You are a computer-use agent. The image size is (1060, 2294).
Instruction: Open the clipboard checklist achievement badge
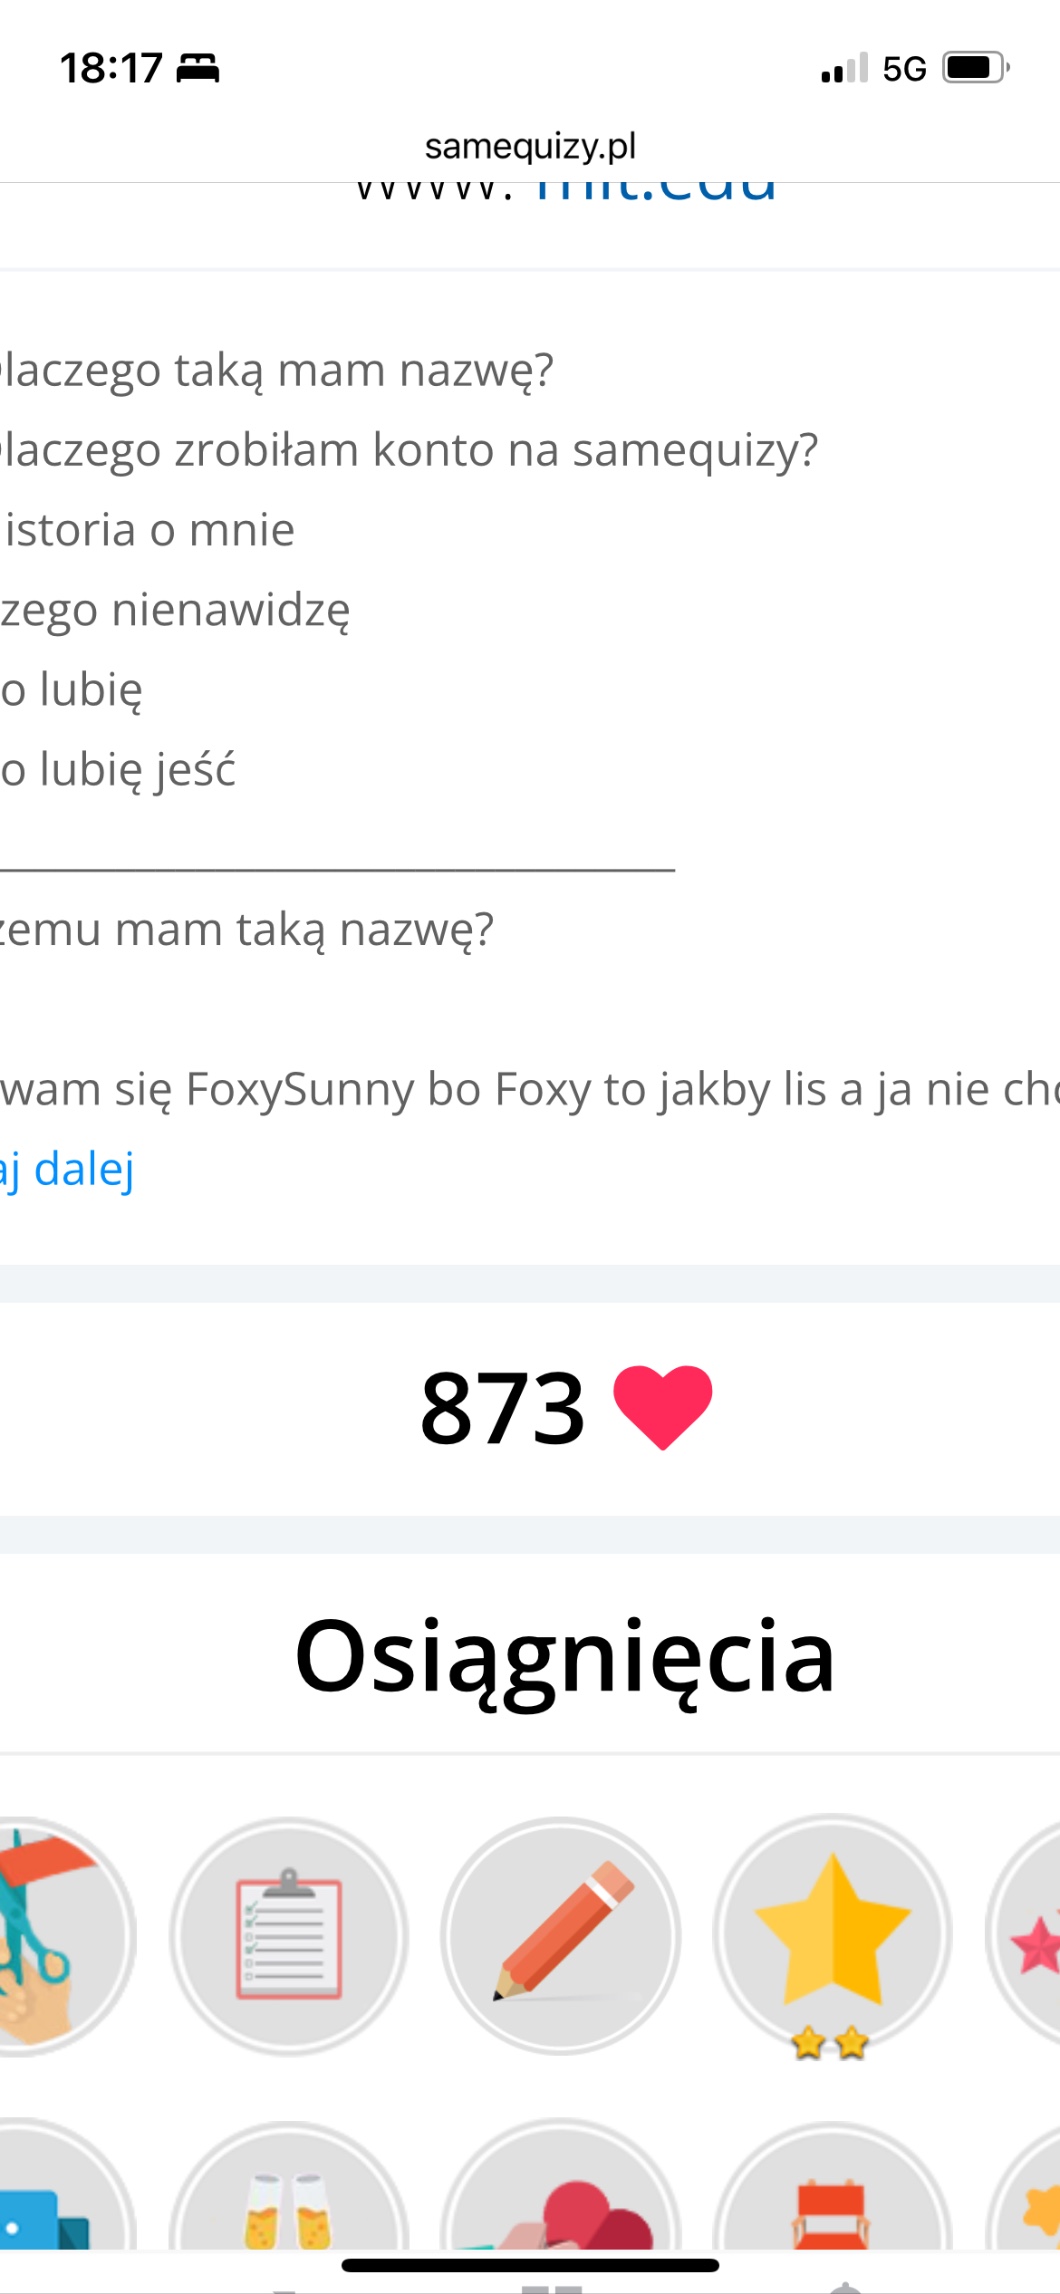click(289, 1937)
